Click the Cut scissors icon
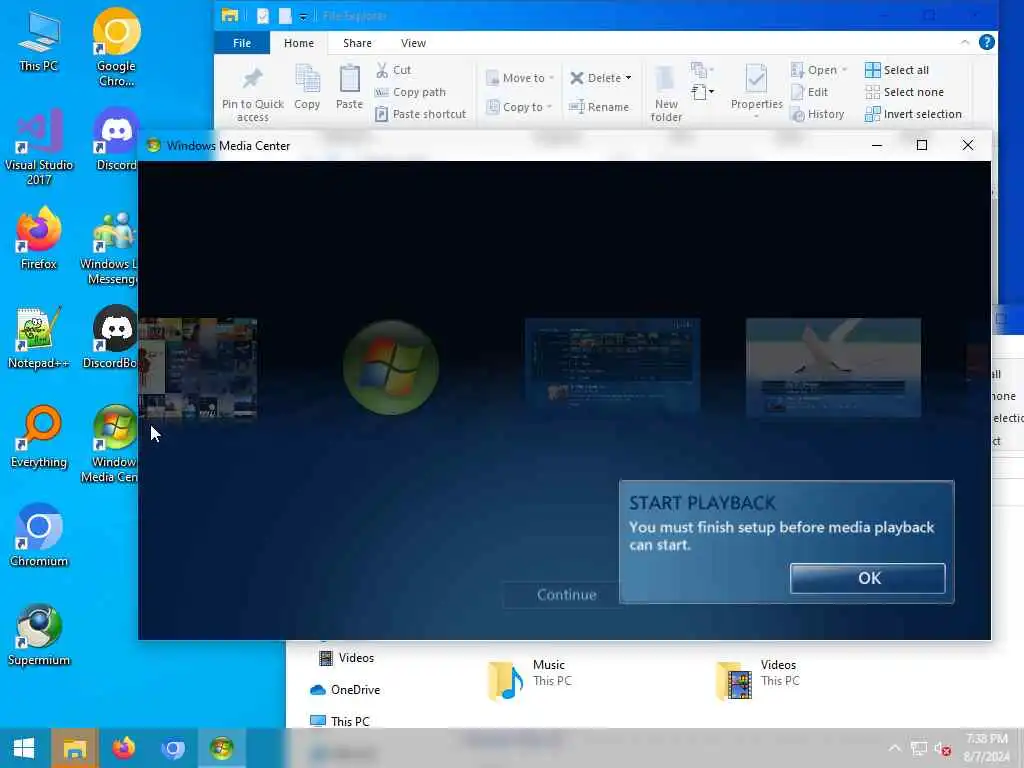1024x768 pixels. tap(382, 70)
